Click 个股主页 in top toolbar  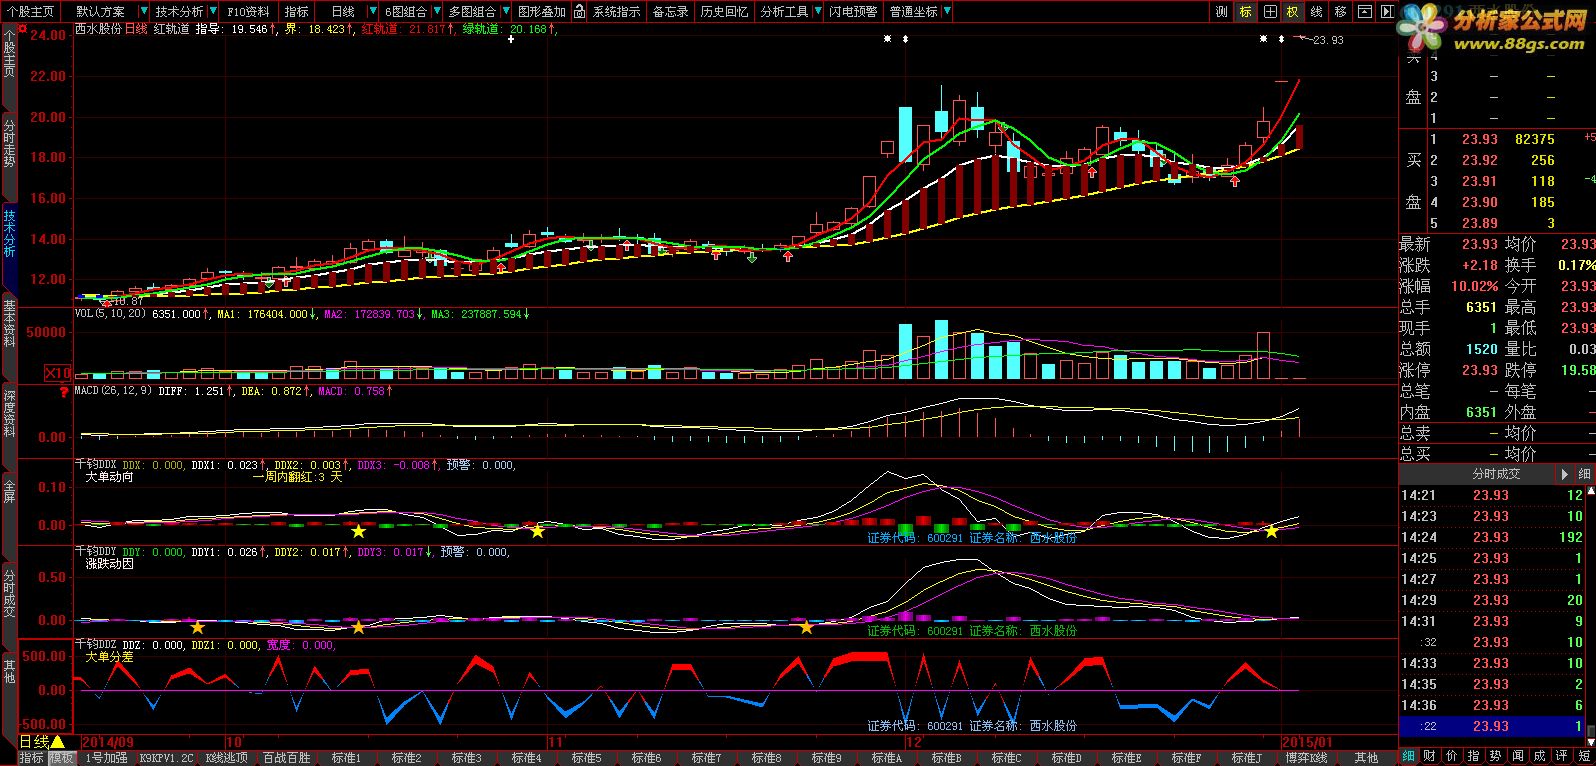point(31,12)
